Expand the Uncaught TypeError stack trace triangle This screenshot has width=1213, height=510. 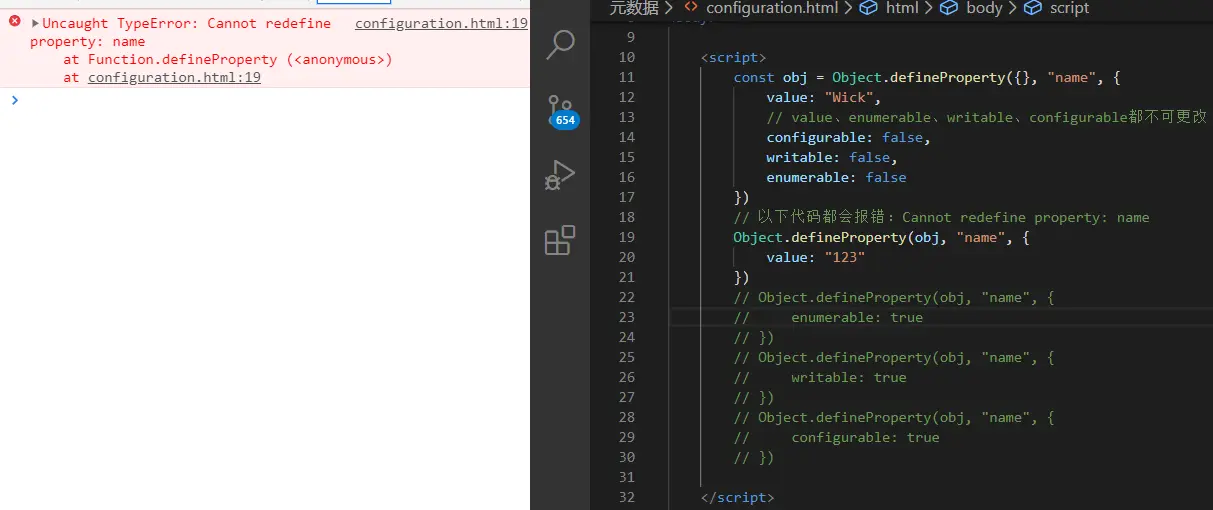36,23
